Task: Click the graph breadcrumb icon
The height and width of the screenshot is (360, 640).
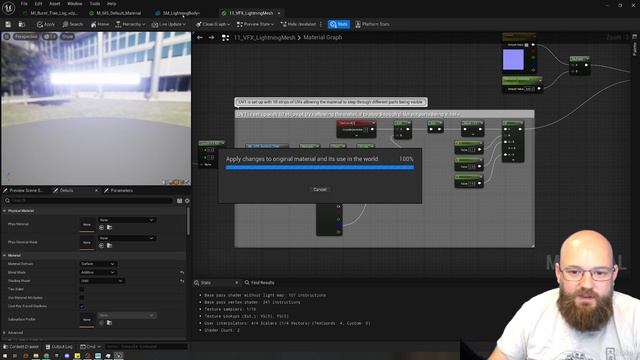Action: [x=225, y=38]
